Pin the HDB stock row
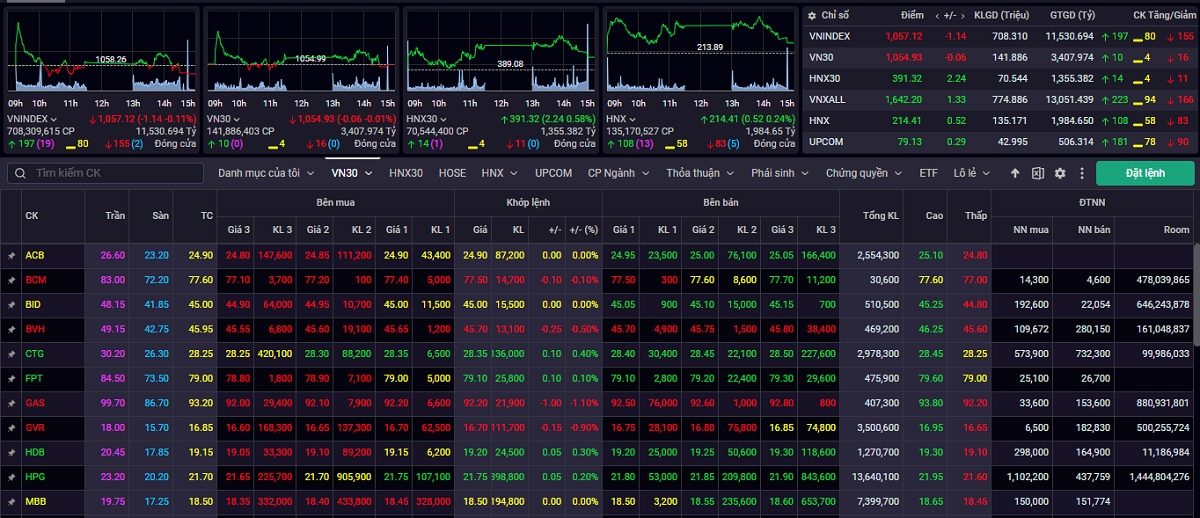Image resolution: width=1200 pixels, height=518 pixels. point(11,451)
